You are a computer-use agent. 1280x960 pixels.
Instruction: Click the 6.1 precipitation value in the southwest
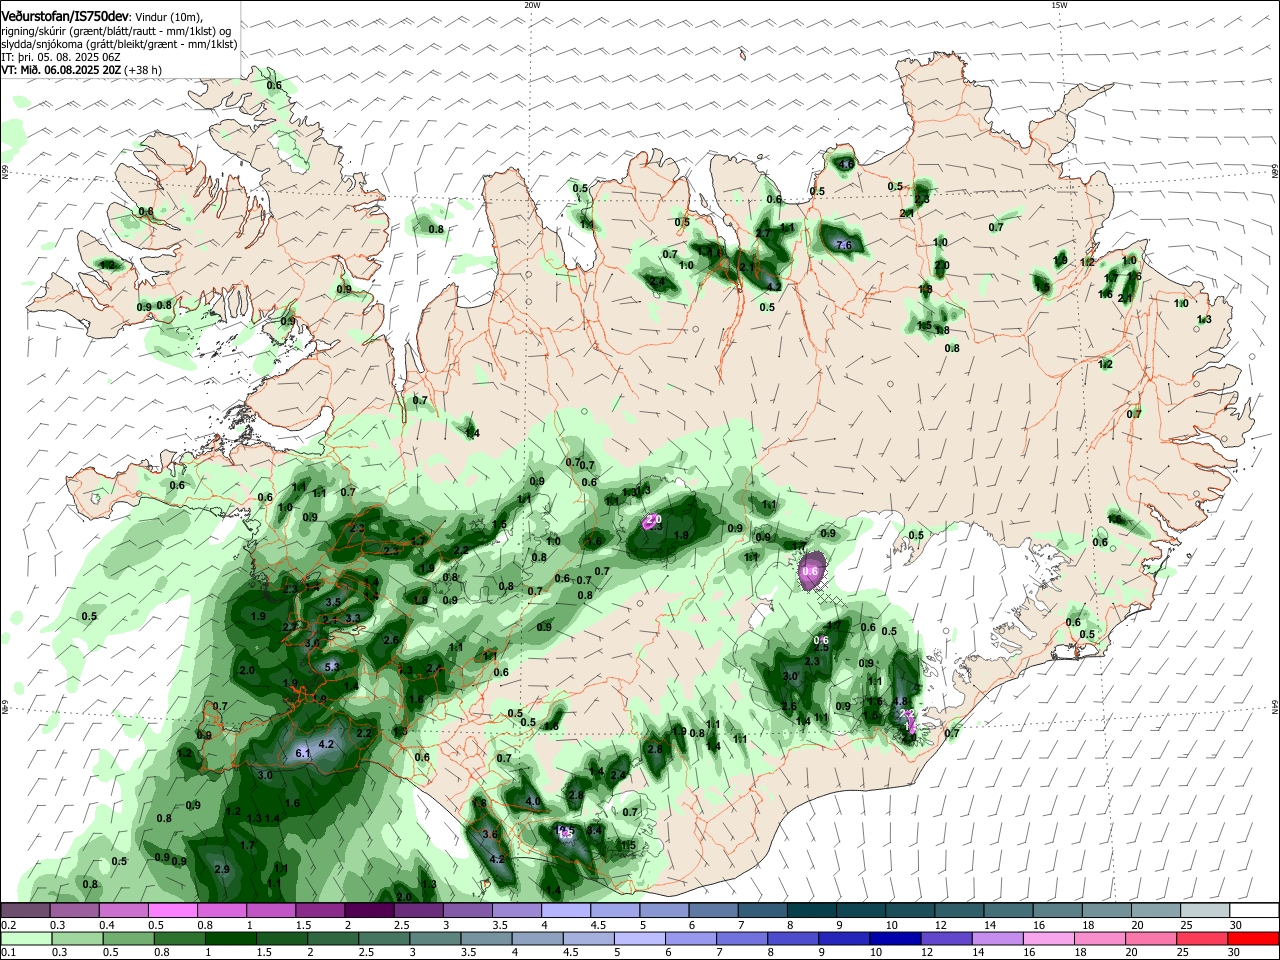coord(304,754)
